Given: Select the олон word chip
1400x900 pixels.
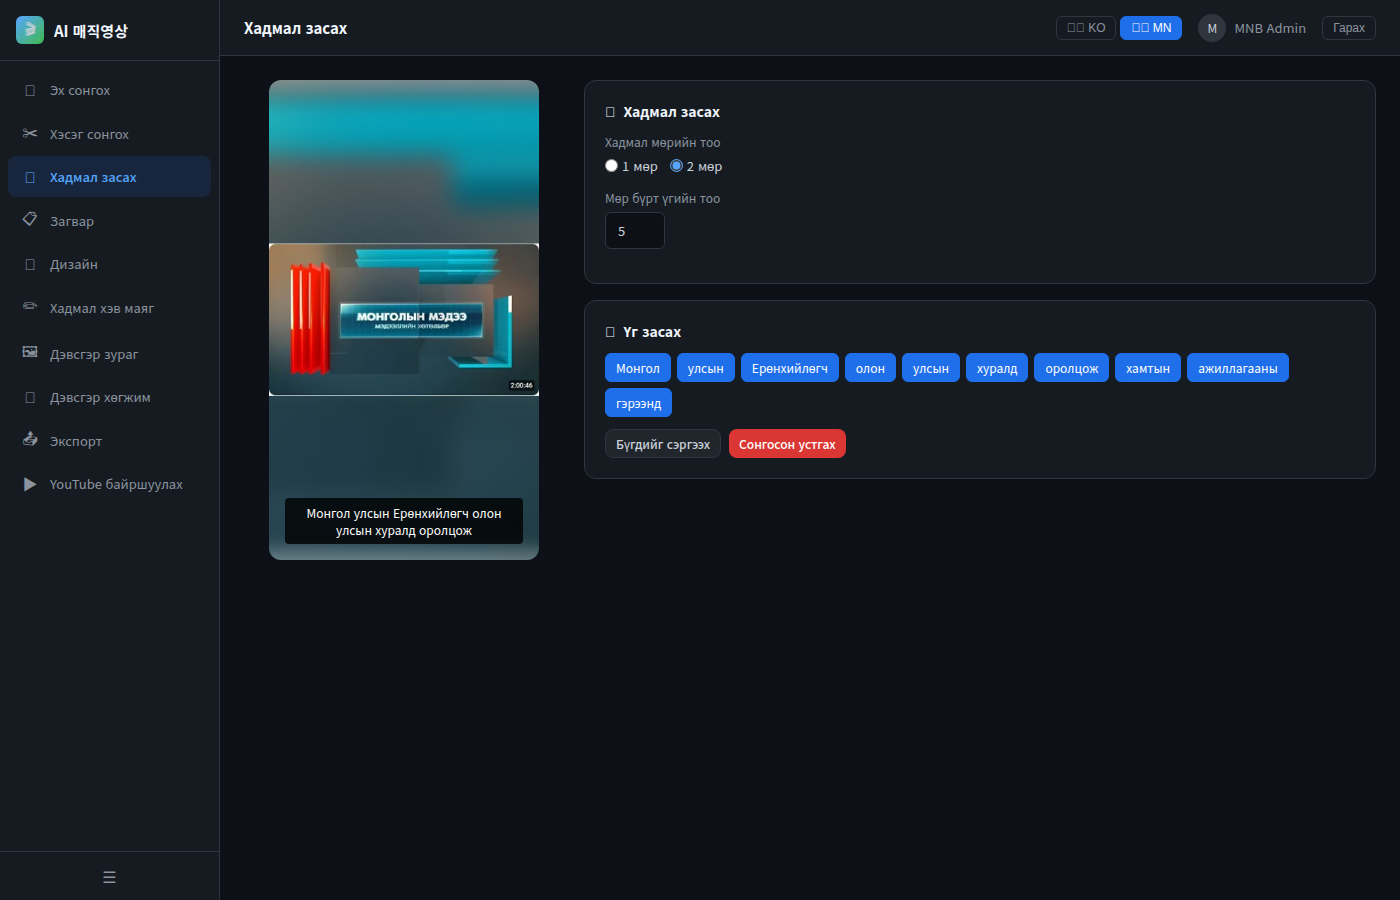Looking at the screenshot, I should [870, 368].
